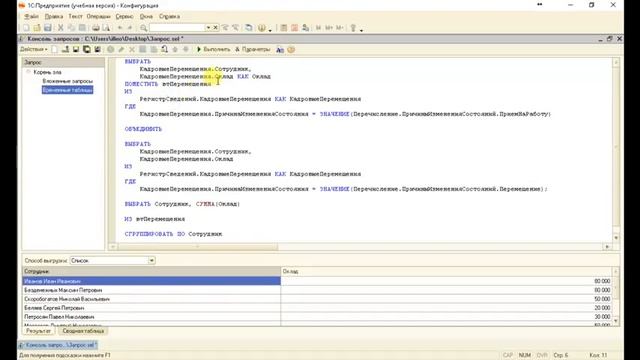Click the M+ memory add icon
Image resolution: width=640 pixels, height=360 pixels.
point(329,28)
